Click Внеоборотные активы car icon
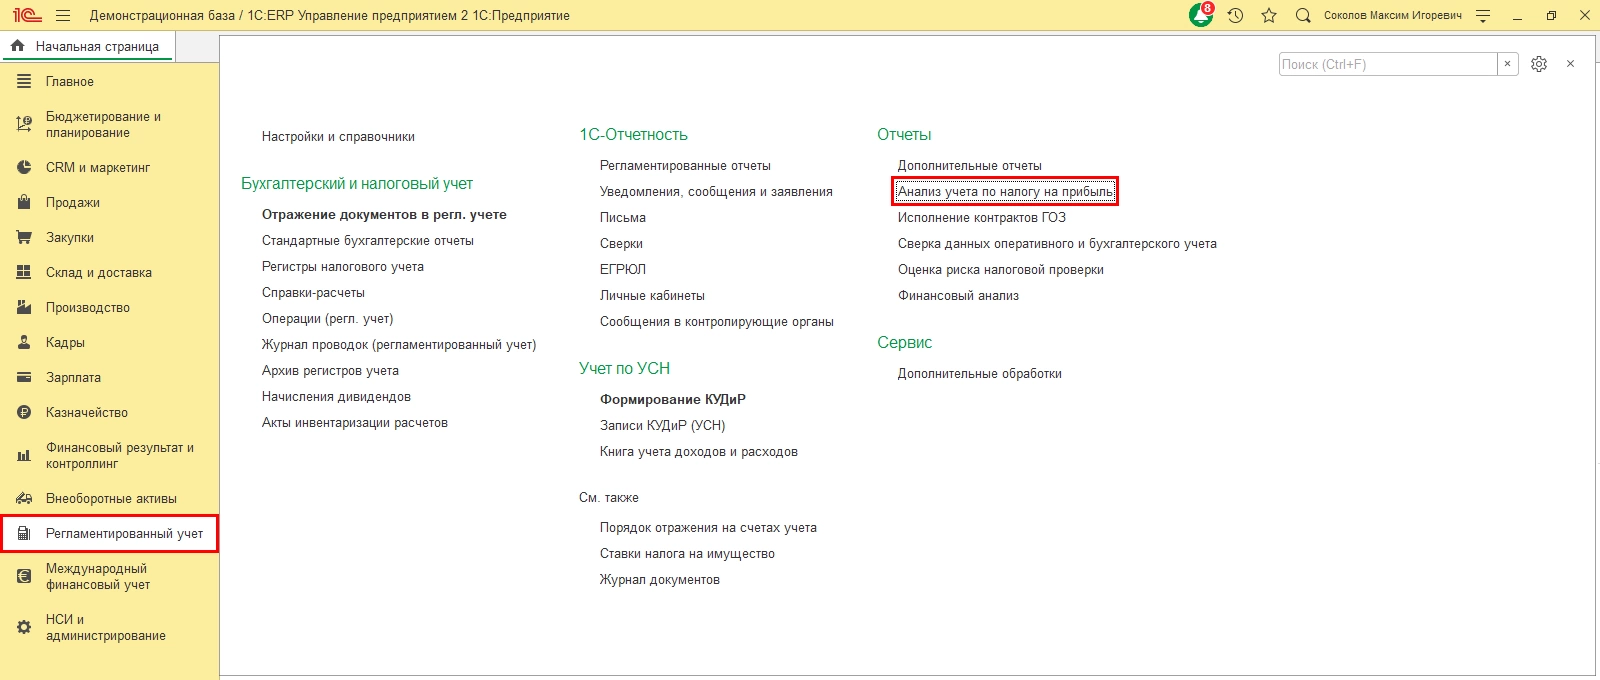The height and width of the screenshot is (680, 1600). pos(24,498)
